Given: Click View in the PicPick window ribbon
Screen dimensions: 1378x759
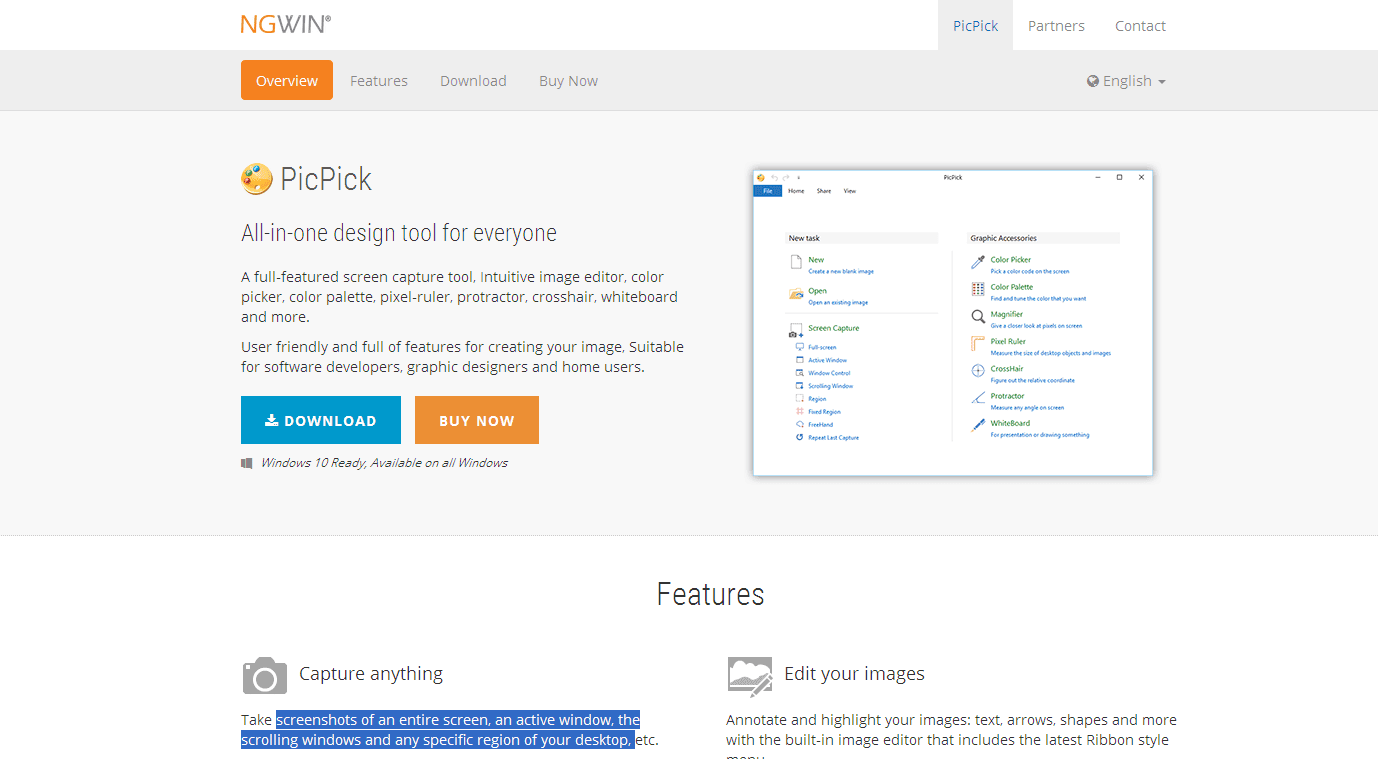Looking at the screenshot, I should [850, 191].
